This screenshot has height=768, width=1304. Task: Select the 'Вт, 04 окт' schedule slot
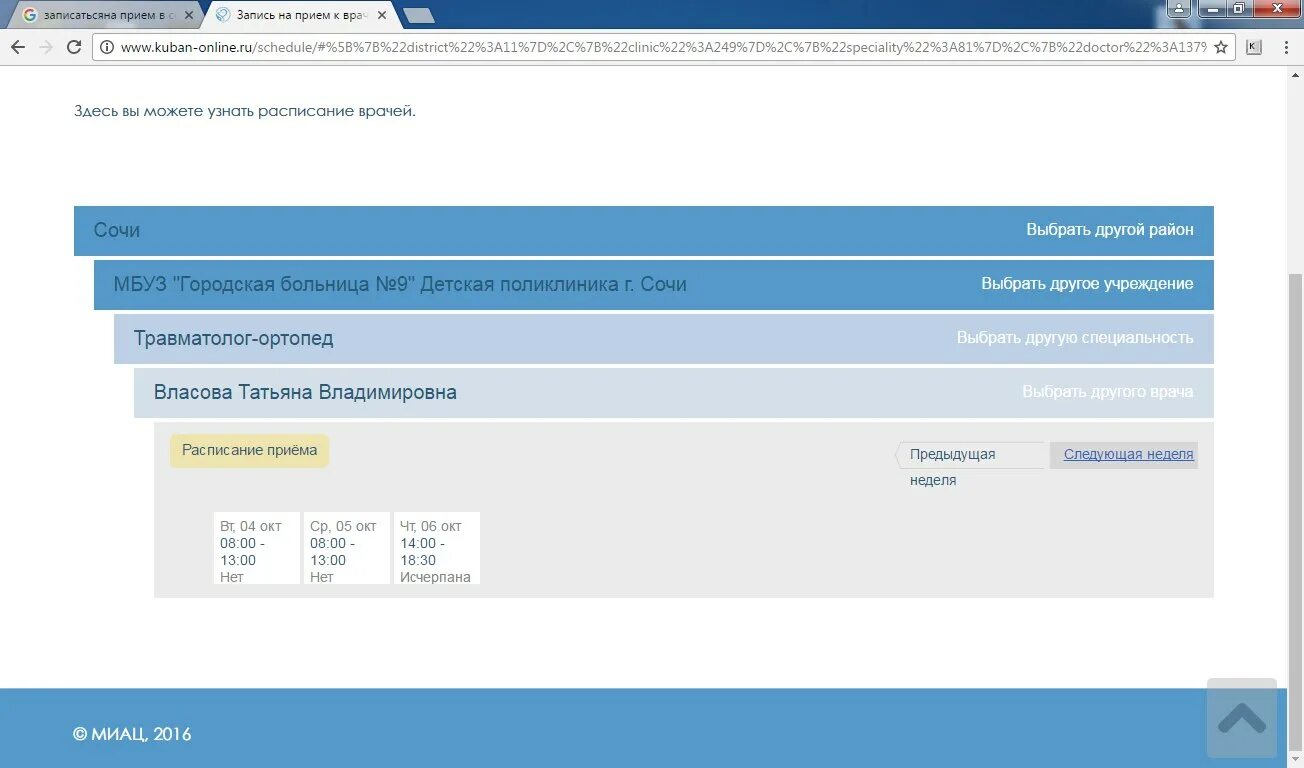tap(256, 549)
